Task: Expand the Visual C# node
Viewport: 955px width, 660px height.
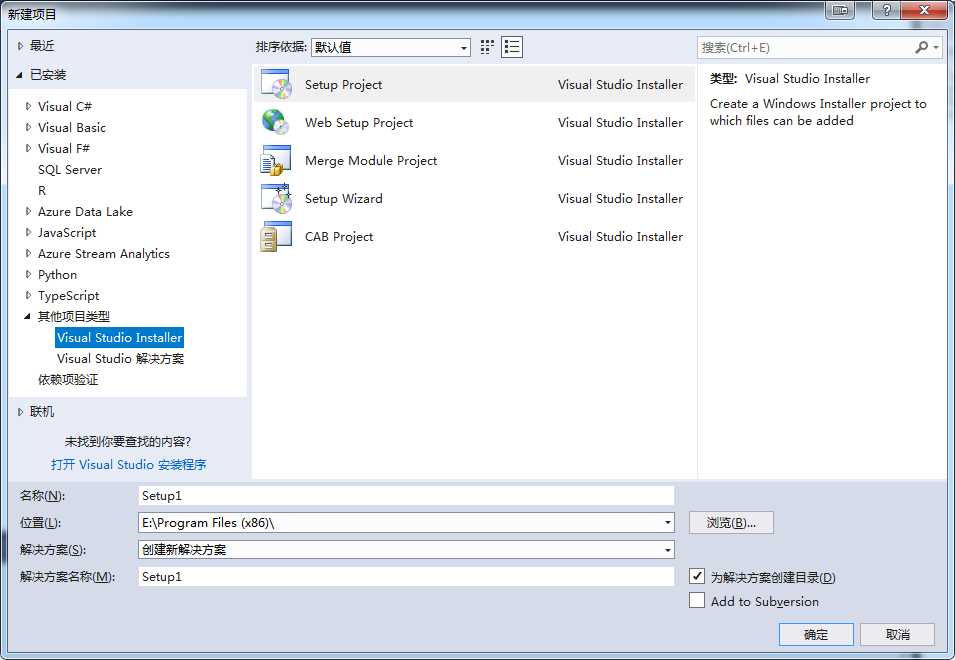Action: click(28, 106)
